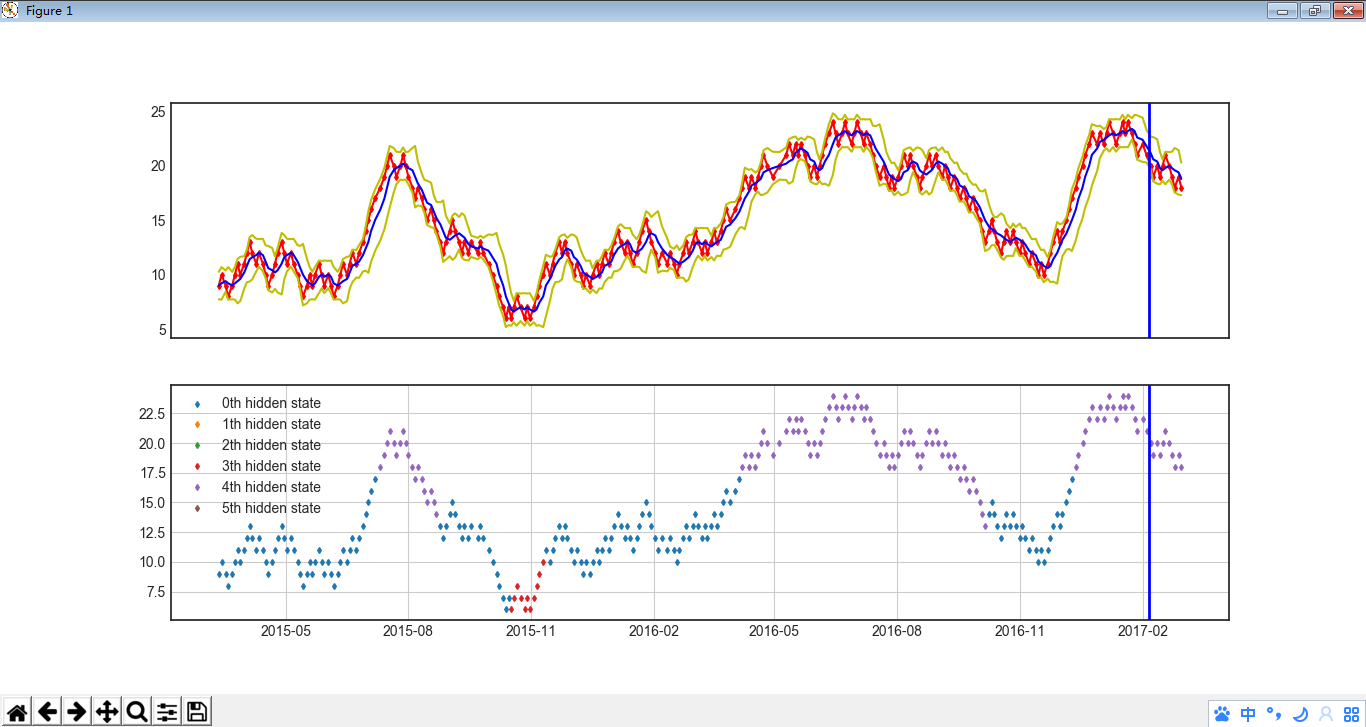Open the IME toolbox grid icon
Viewport: 1366px width, 727px height.
coord(1351,714)
